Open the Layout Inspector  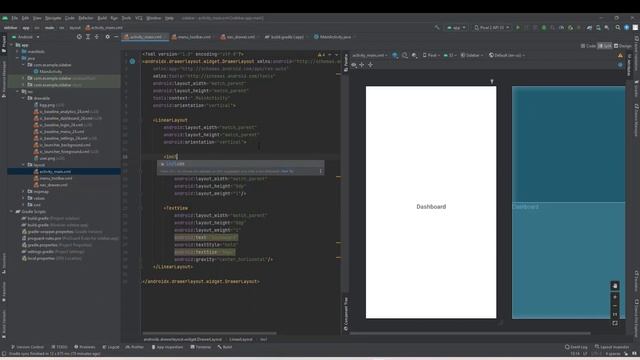tap(612, 347)
